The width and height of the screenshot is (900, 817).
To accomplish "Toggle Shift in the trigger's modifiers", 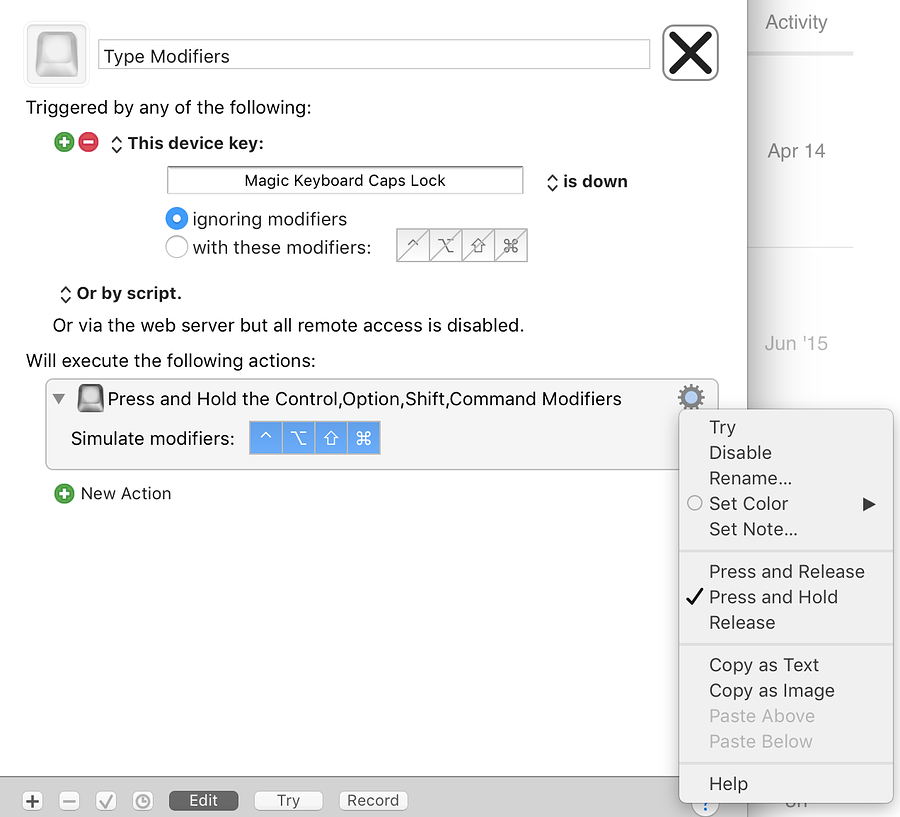I will tap(478, 245).
